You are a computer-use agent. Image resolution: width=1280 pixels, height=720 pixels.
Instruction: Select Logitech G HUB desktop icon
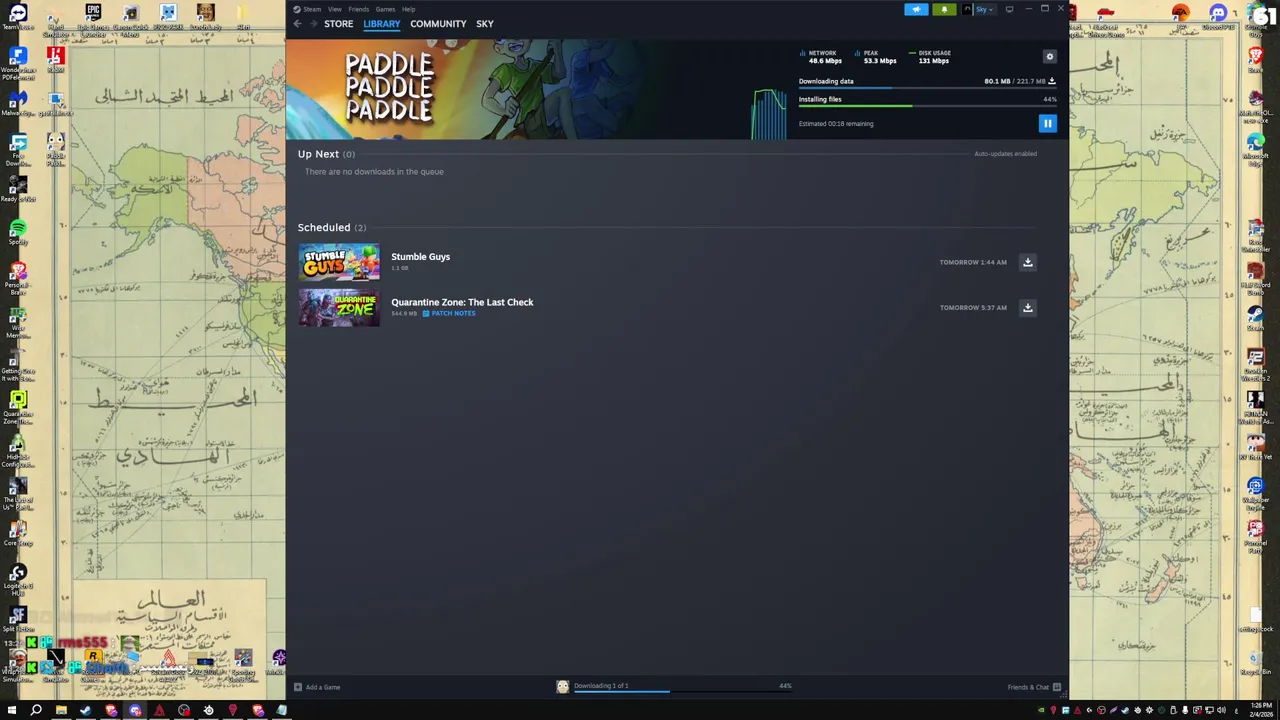pos(18,580)
